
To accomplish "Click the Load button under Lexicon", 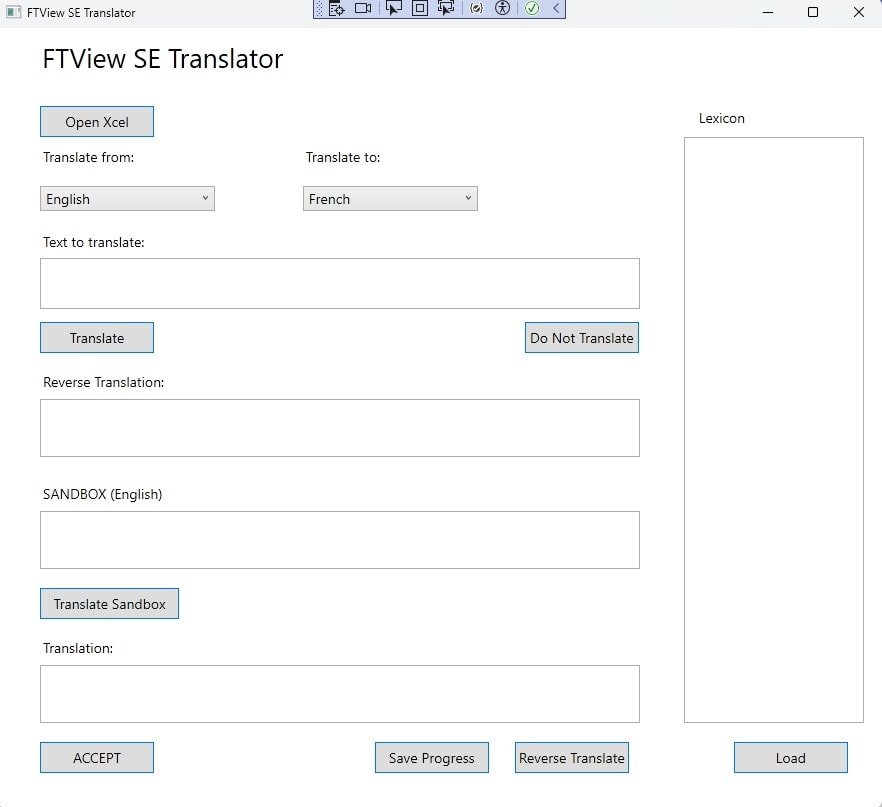I will click(x=790, y=758).
